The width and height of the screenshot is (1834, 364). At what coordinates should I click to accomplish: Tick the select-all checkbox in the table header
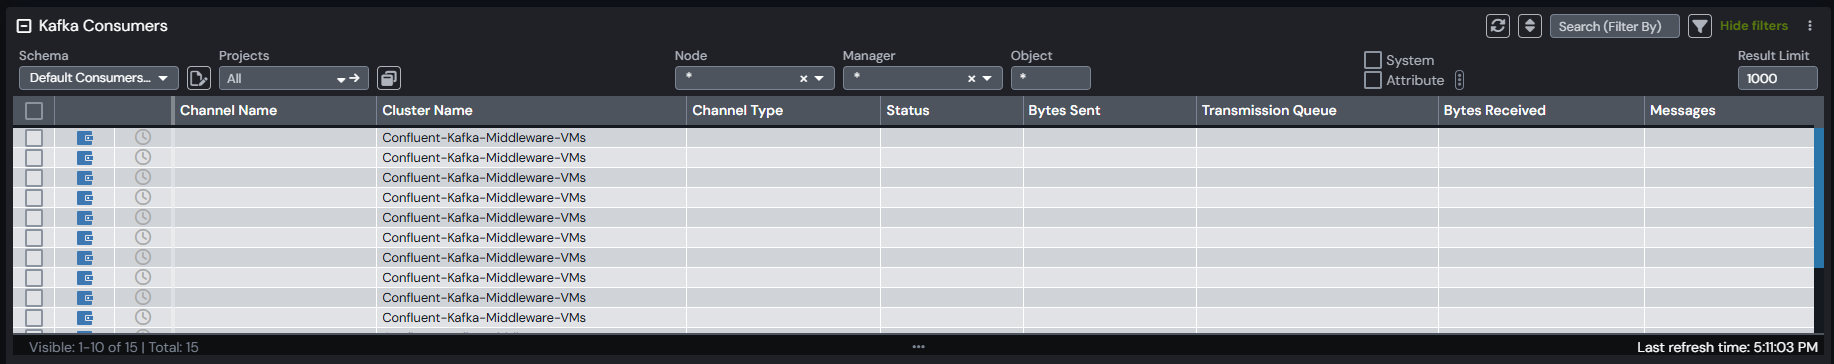[34, 111]
